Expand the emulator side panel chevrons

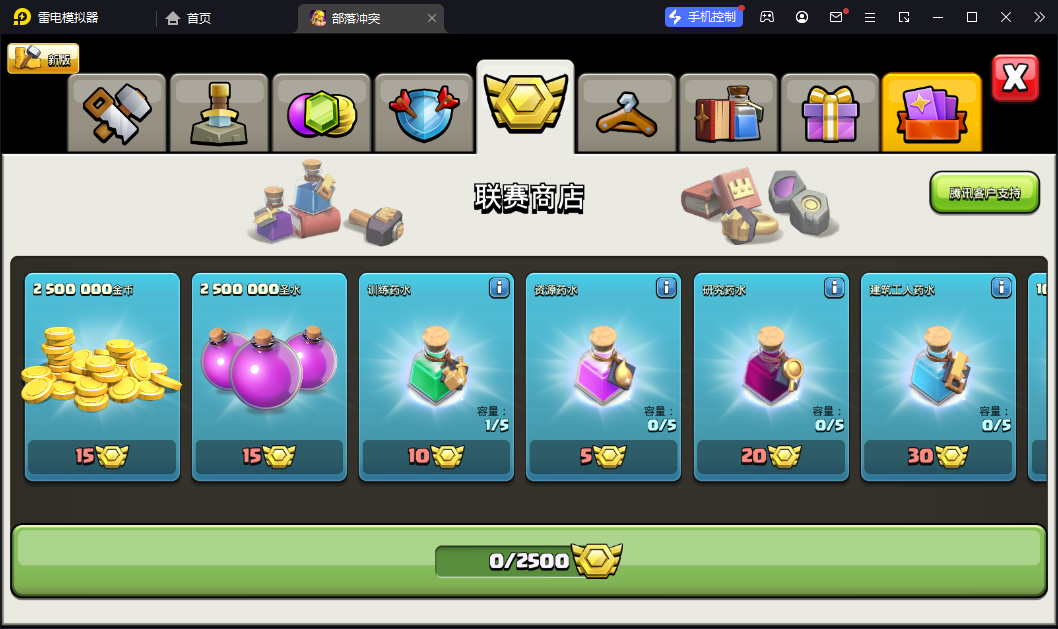(1039, 18)
